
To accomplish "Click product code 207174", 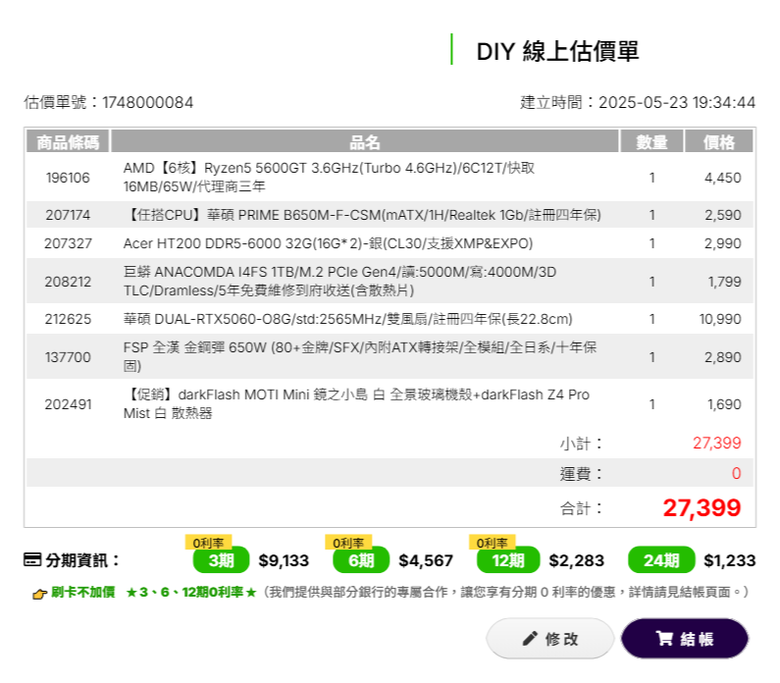I will pos(68,215).
